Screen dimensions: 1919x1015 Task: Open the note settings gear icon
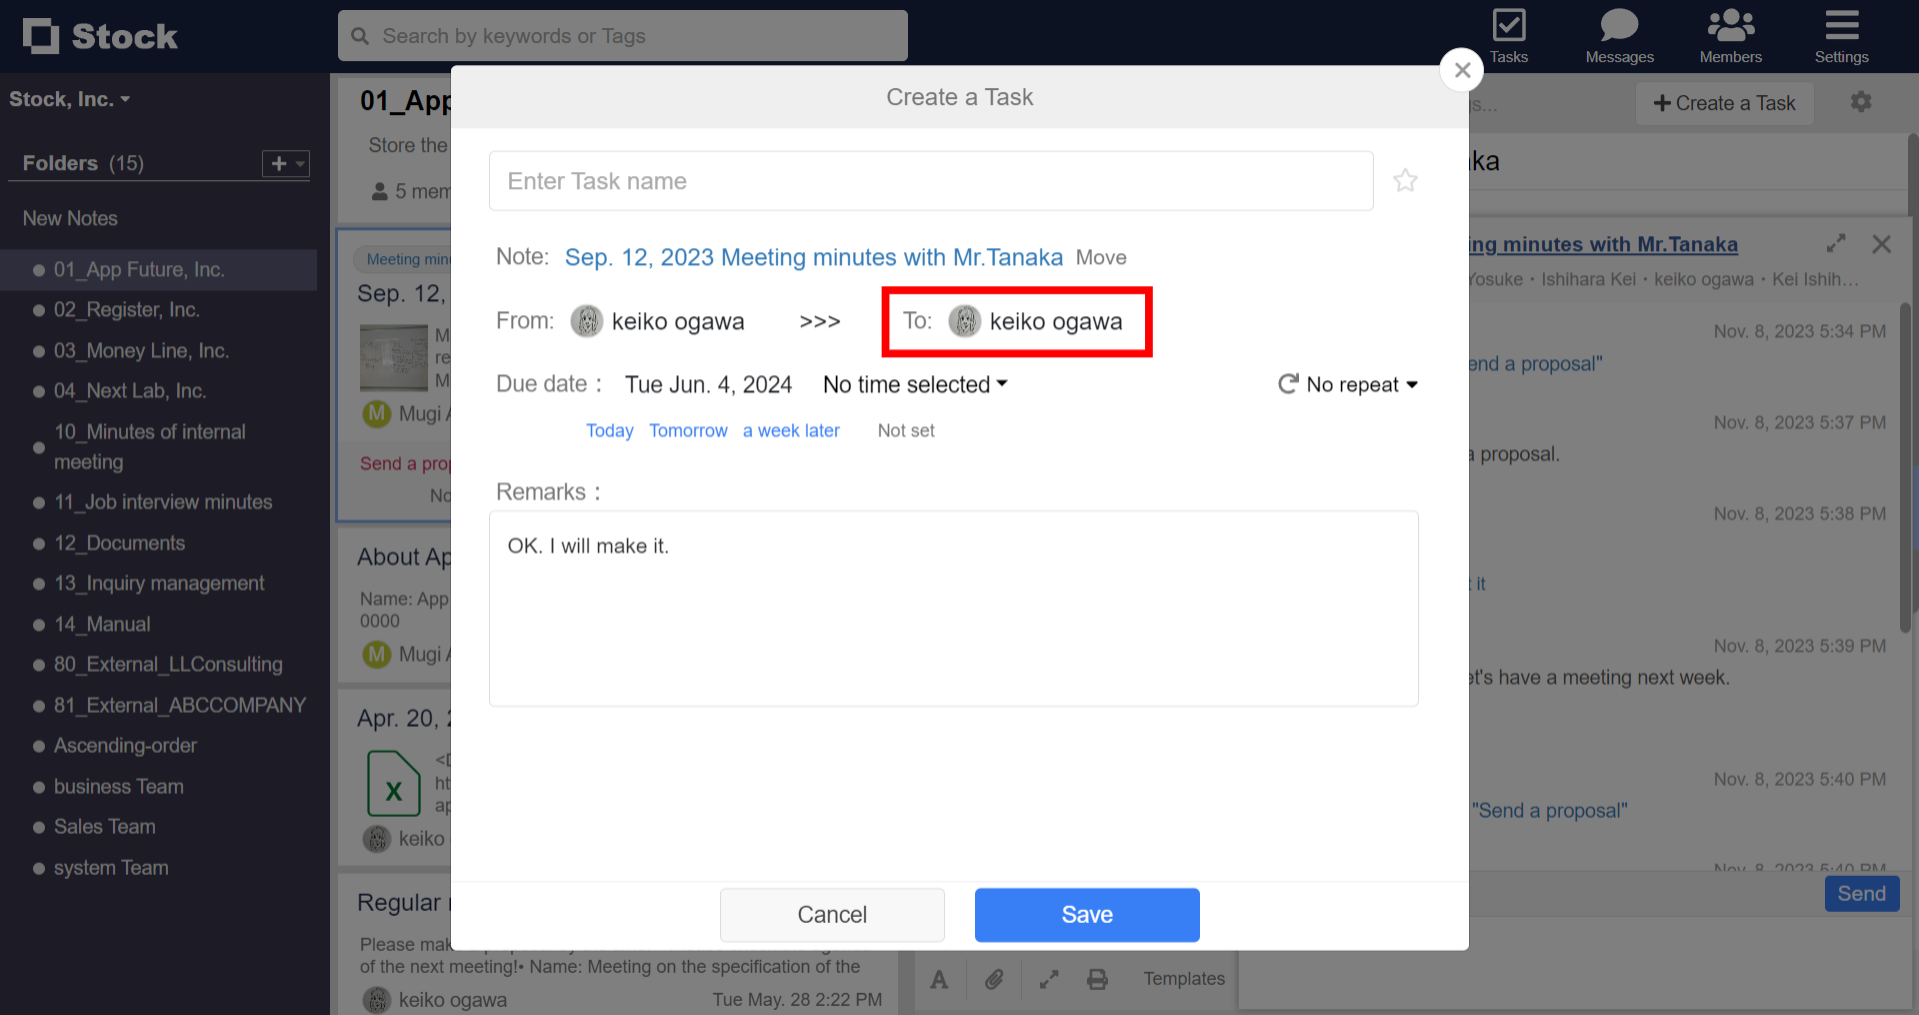[1860, 102]
